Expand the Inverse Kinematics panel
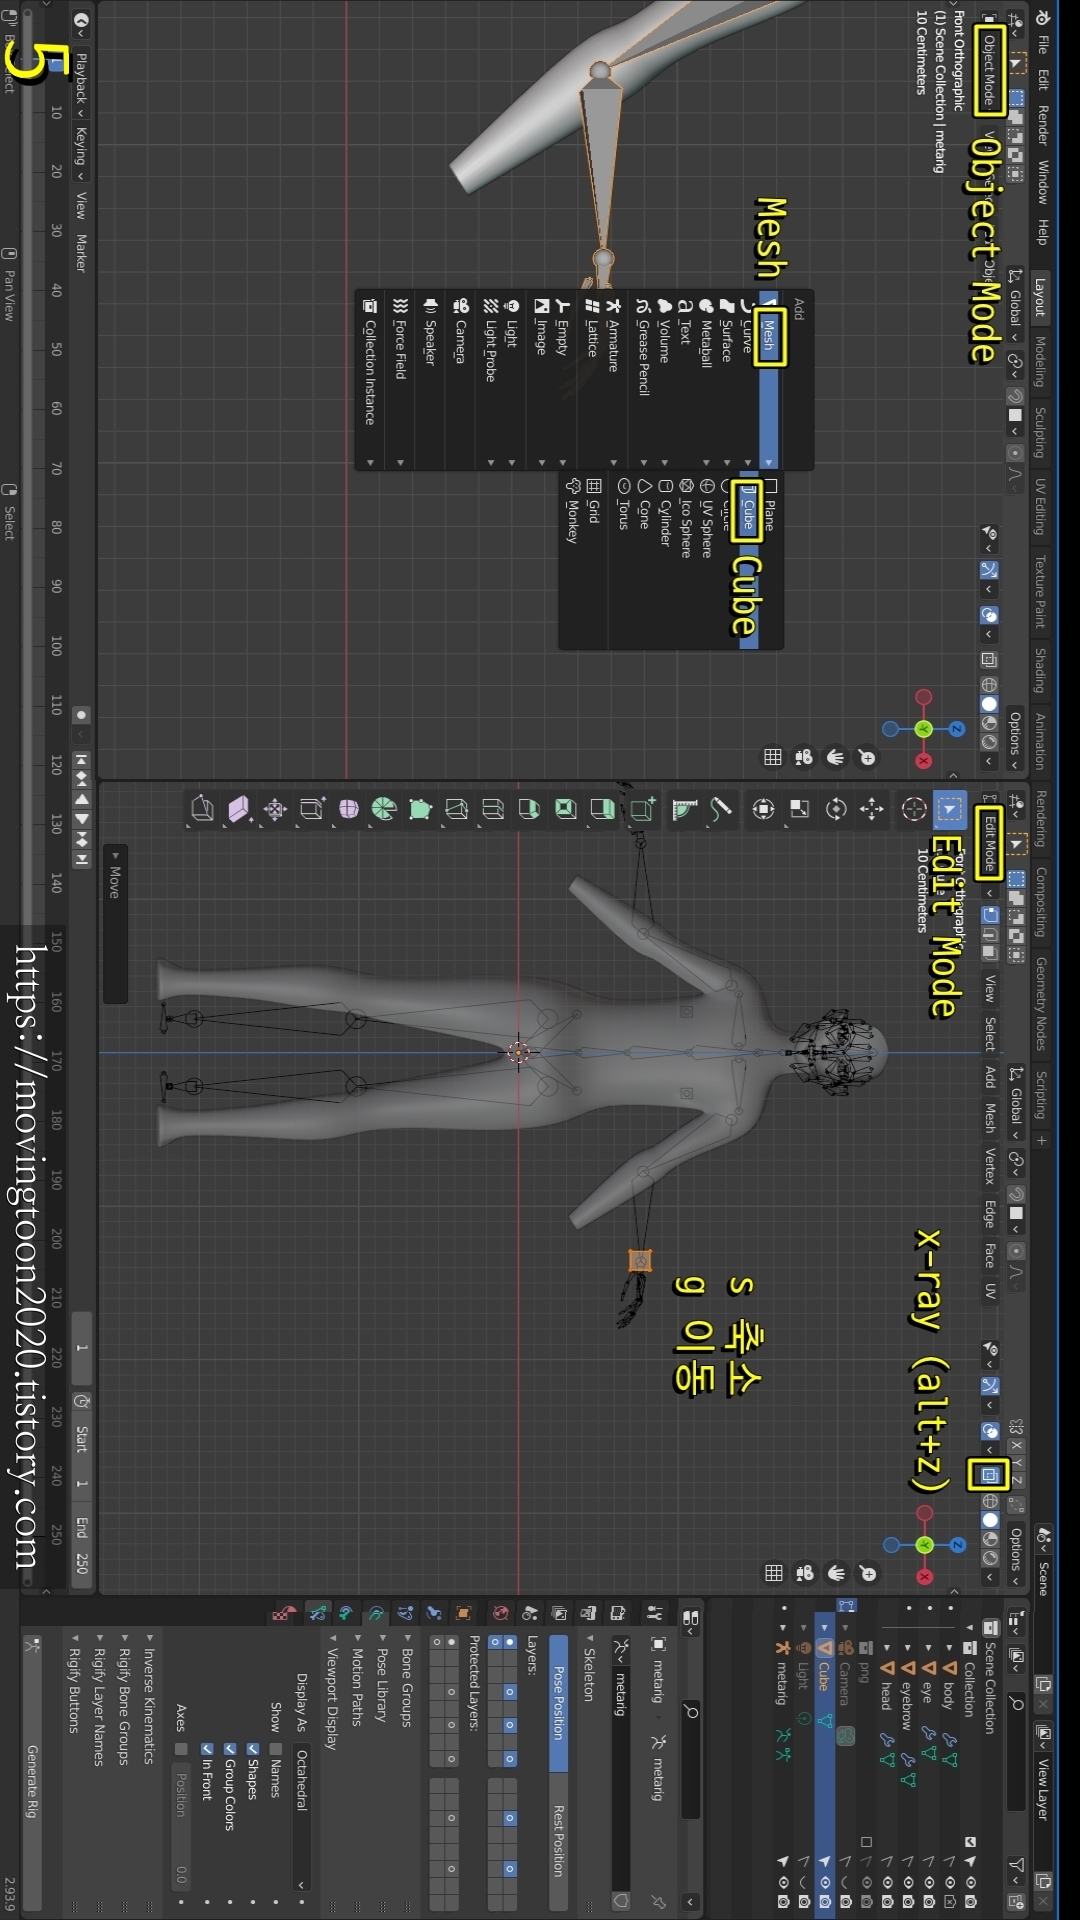1080x1920 pixels. (149, 1699)
